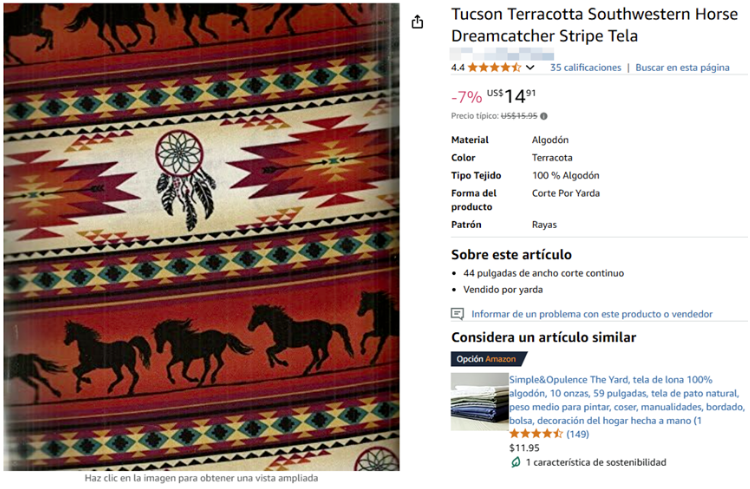
Task: Open the Simple&Opulence fabric thumbnail
Action: (x=479, y=402)
